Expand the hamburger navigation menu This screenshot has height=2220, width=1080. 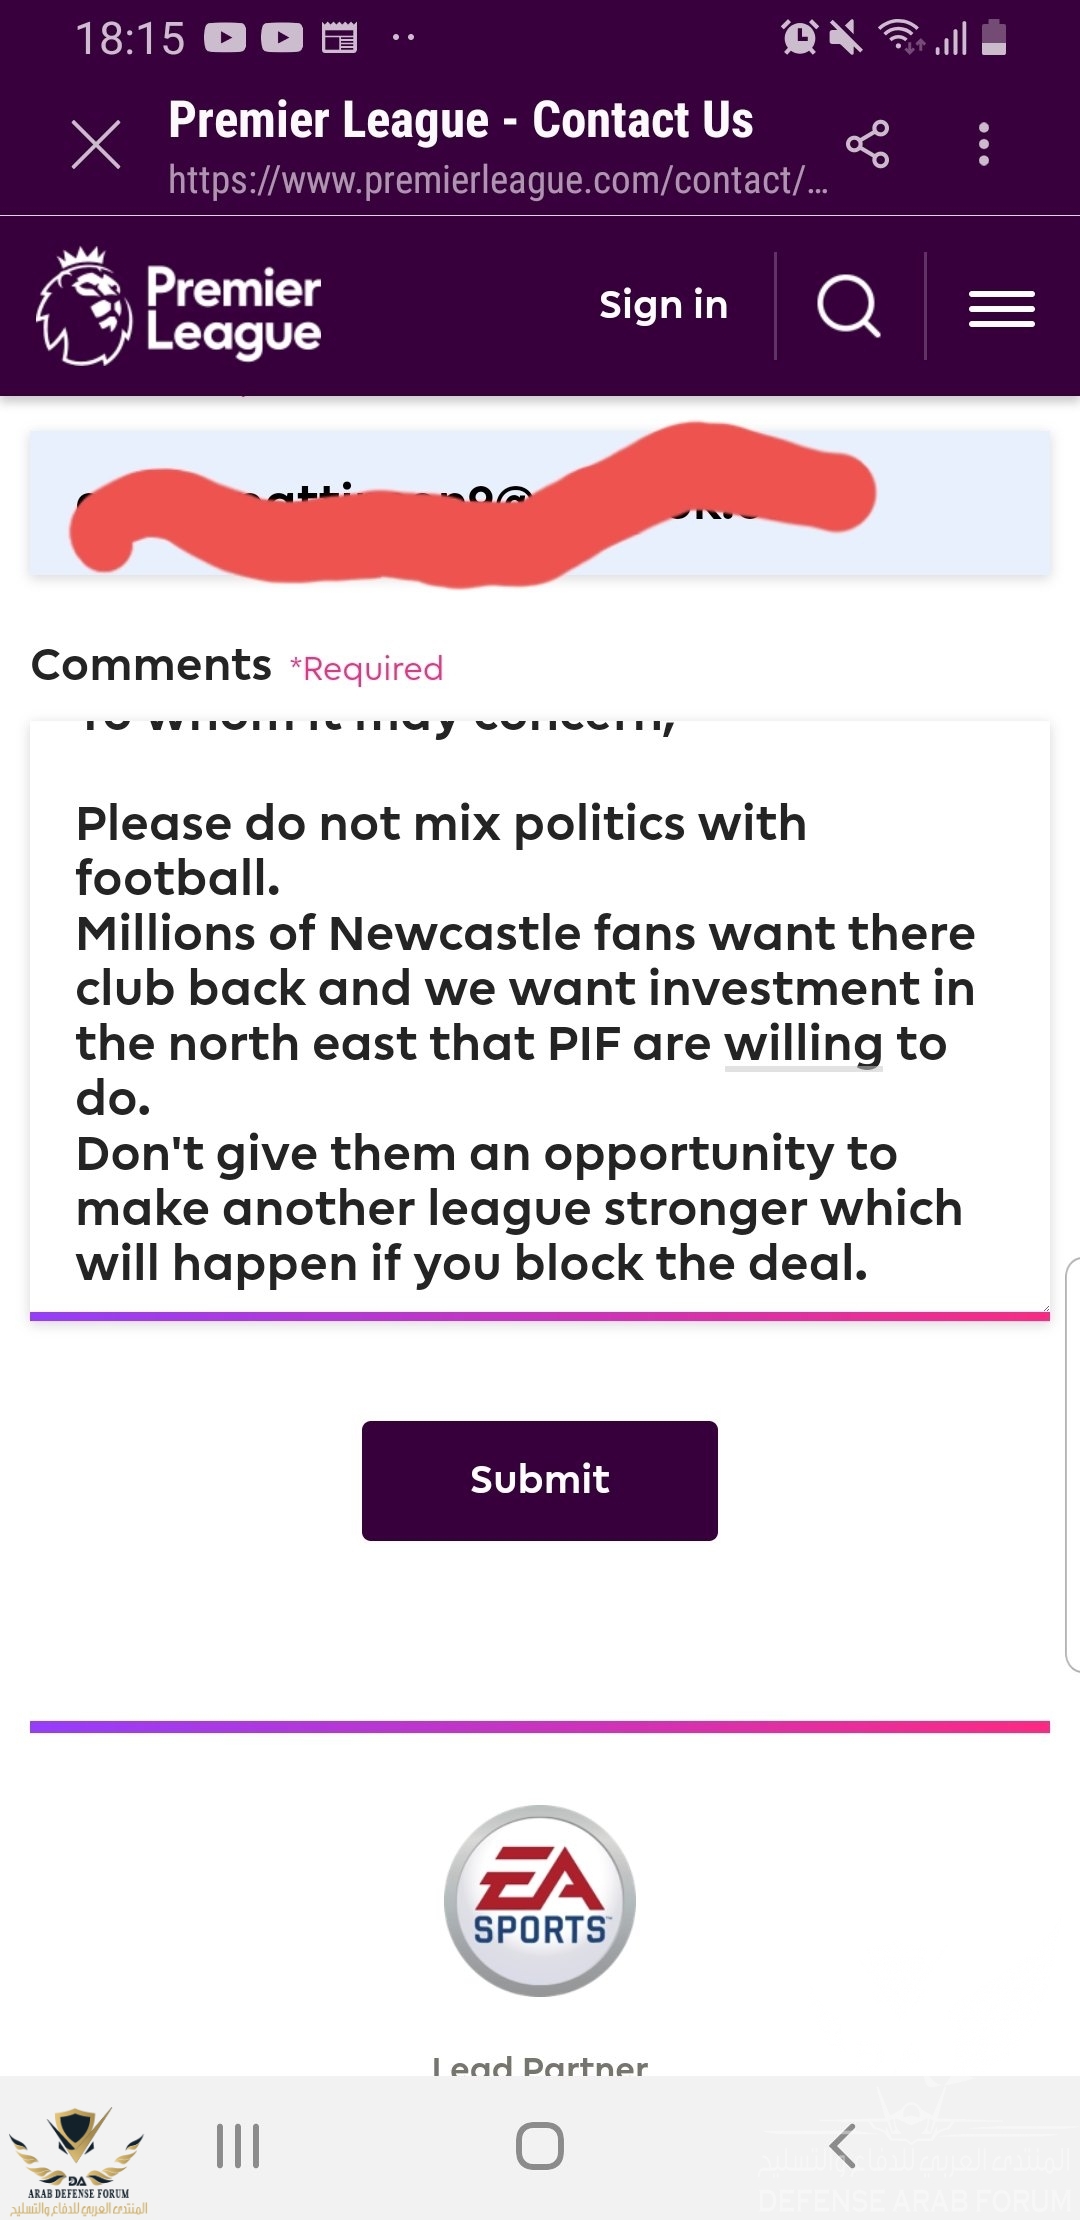click(1001, 308)
